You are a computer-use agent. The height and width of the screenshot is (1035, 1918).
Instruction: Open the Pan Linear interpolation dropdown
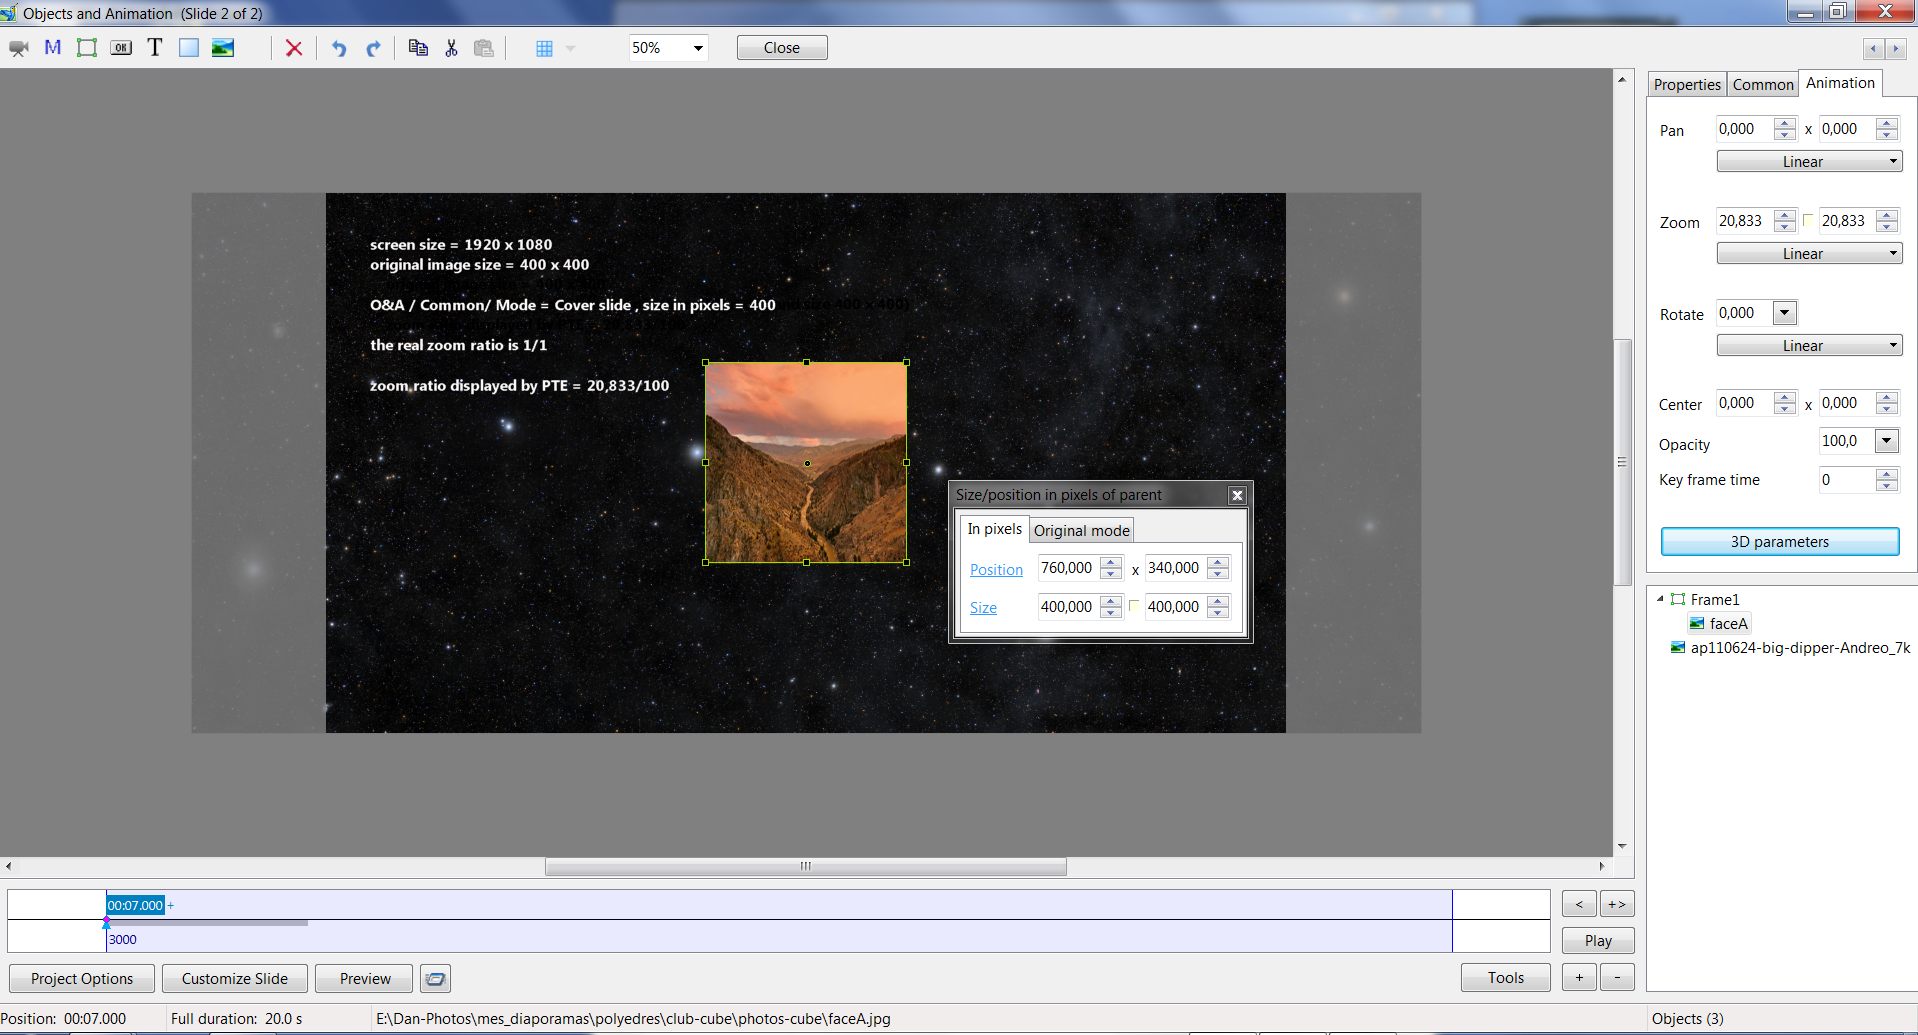[1809, 162]
